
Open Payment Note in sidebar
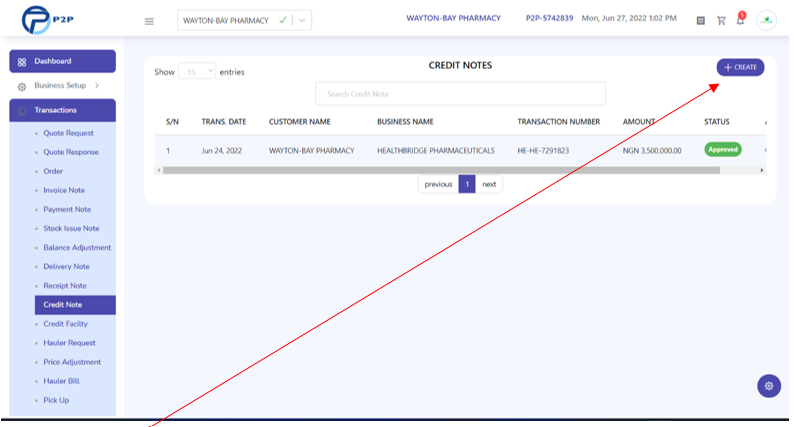point(67,209)
